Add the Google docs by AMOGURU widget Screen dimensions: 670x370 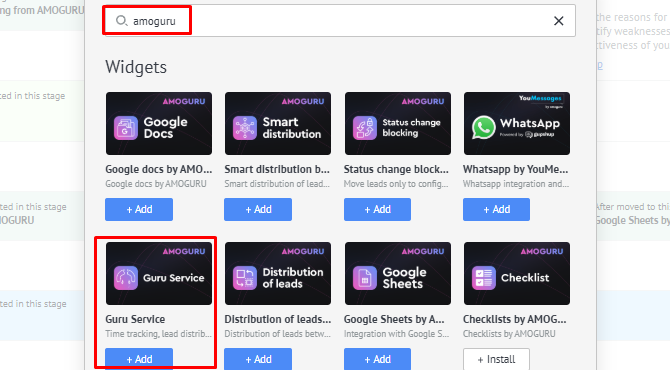pos(139,209)
